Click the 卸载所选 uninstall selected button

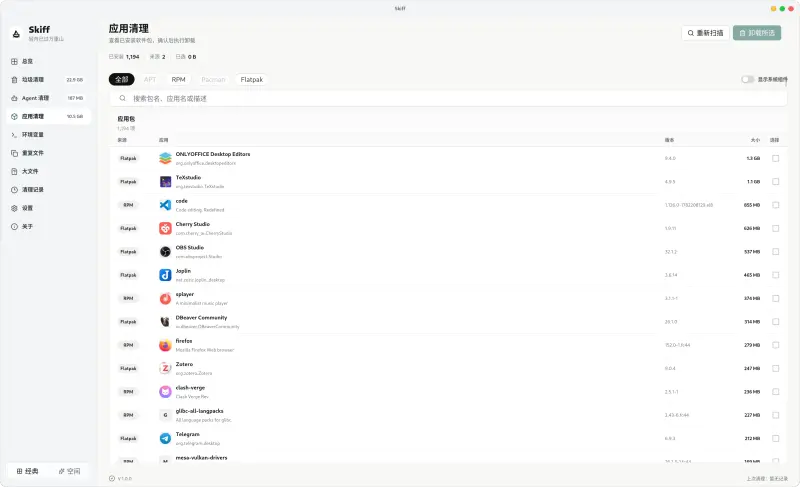pyautogui.click(x=757, y=33)
